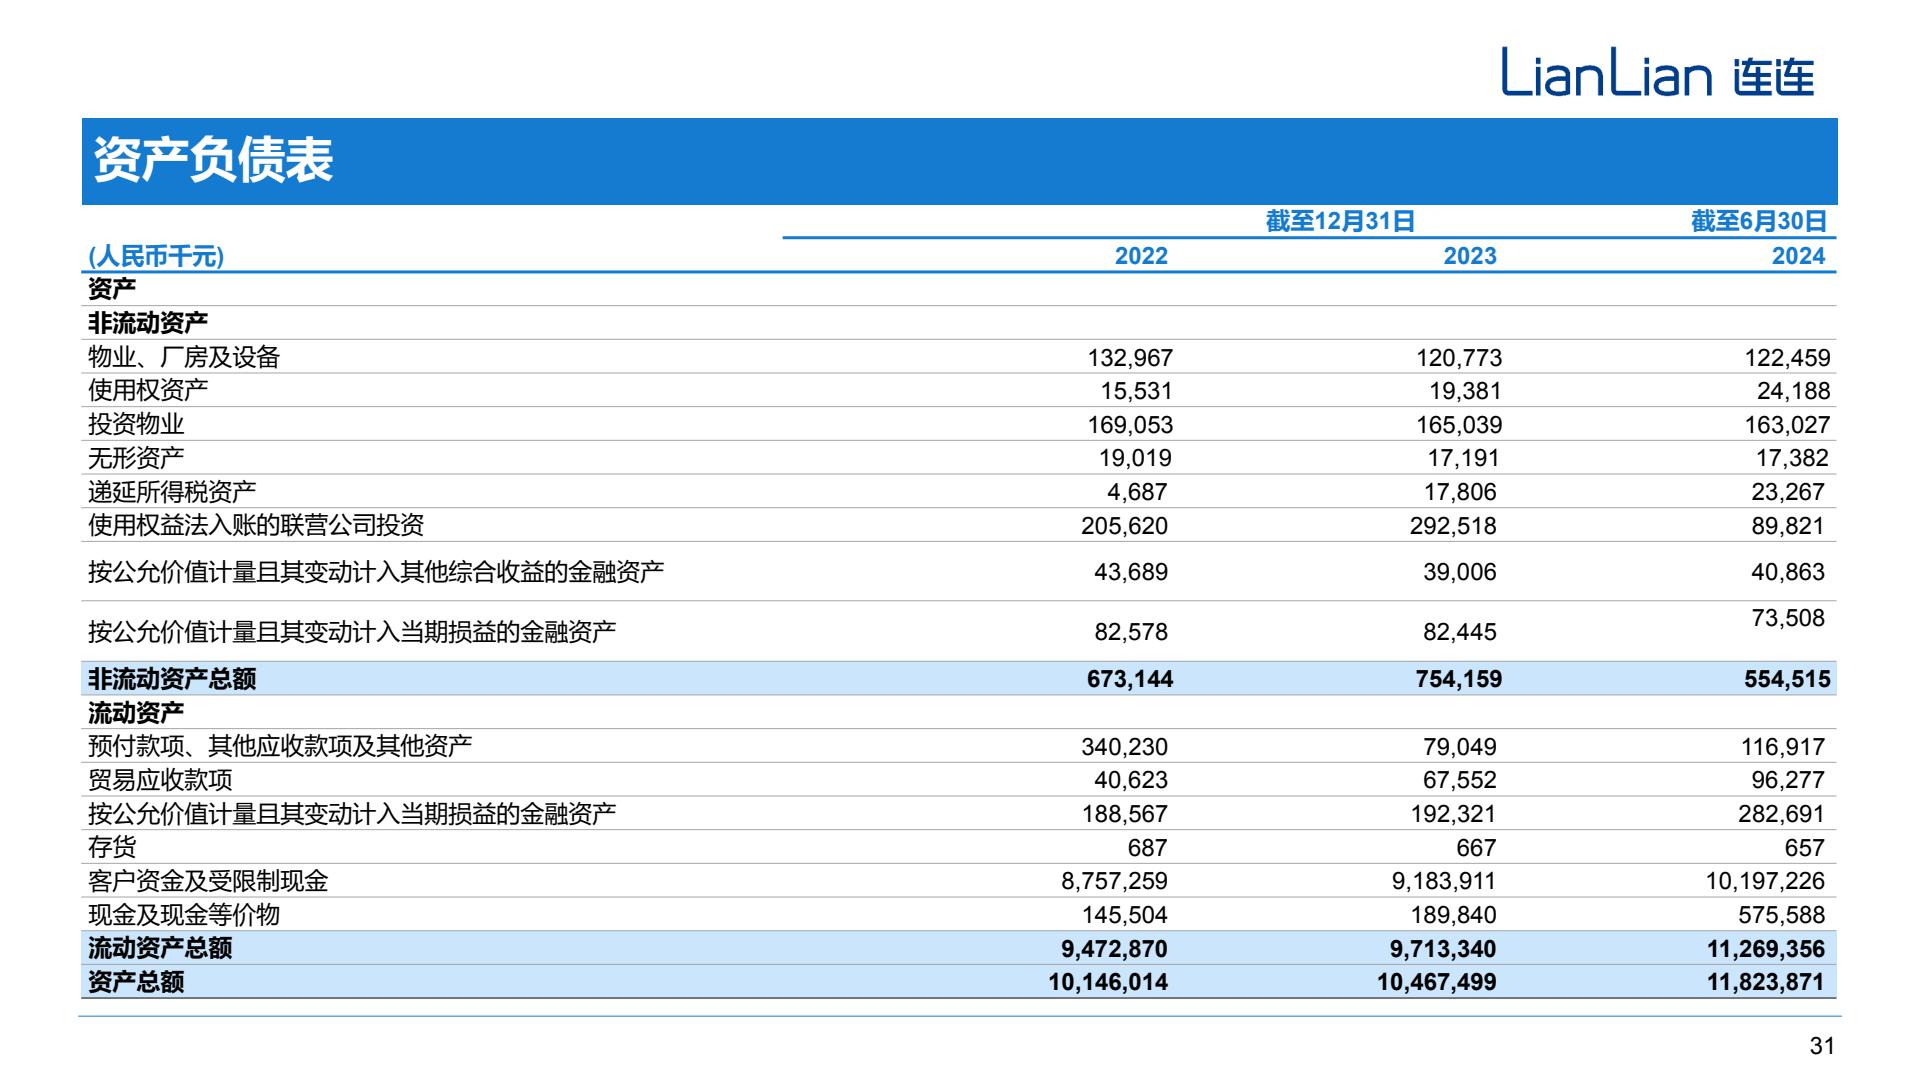
Task: Click the value 122,459
Action: (x=1787, y=358)
